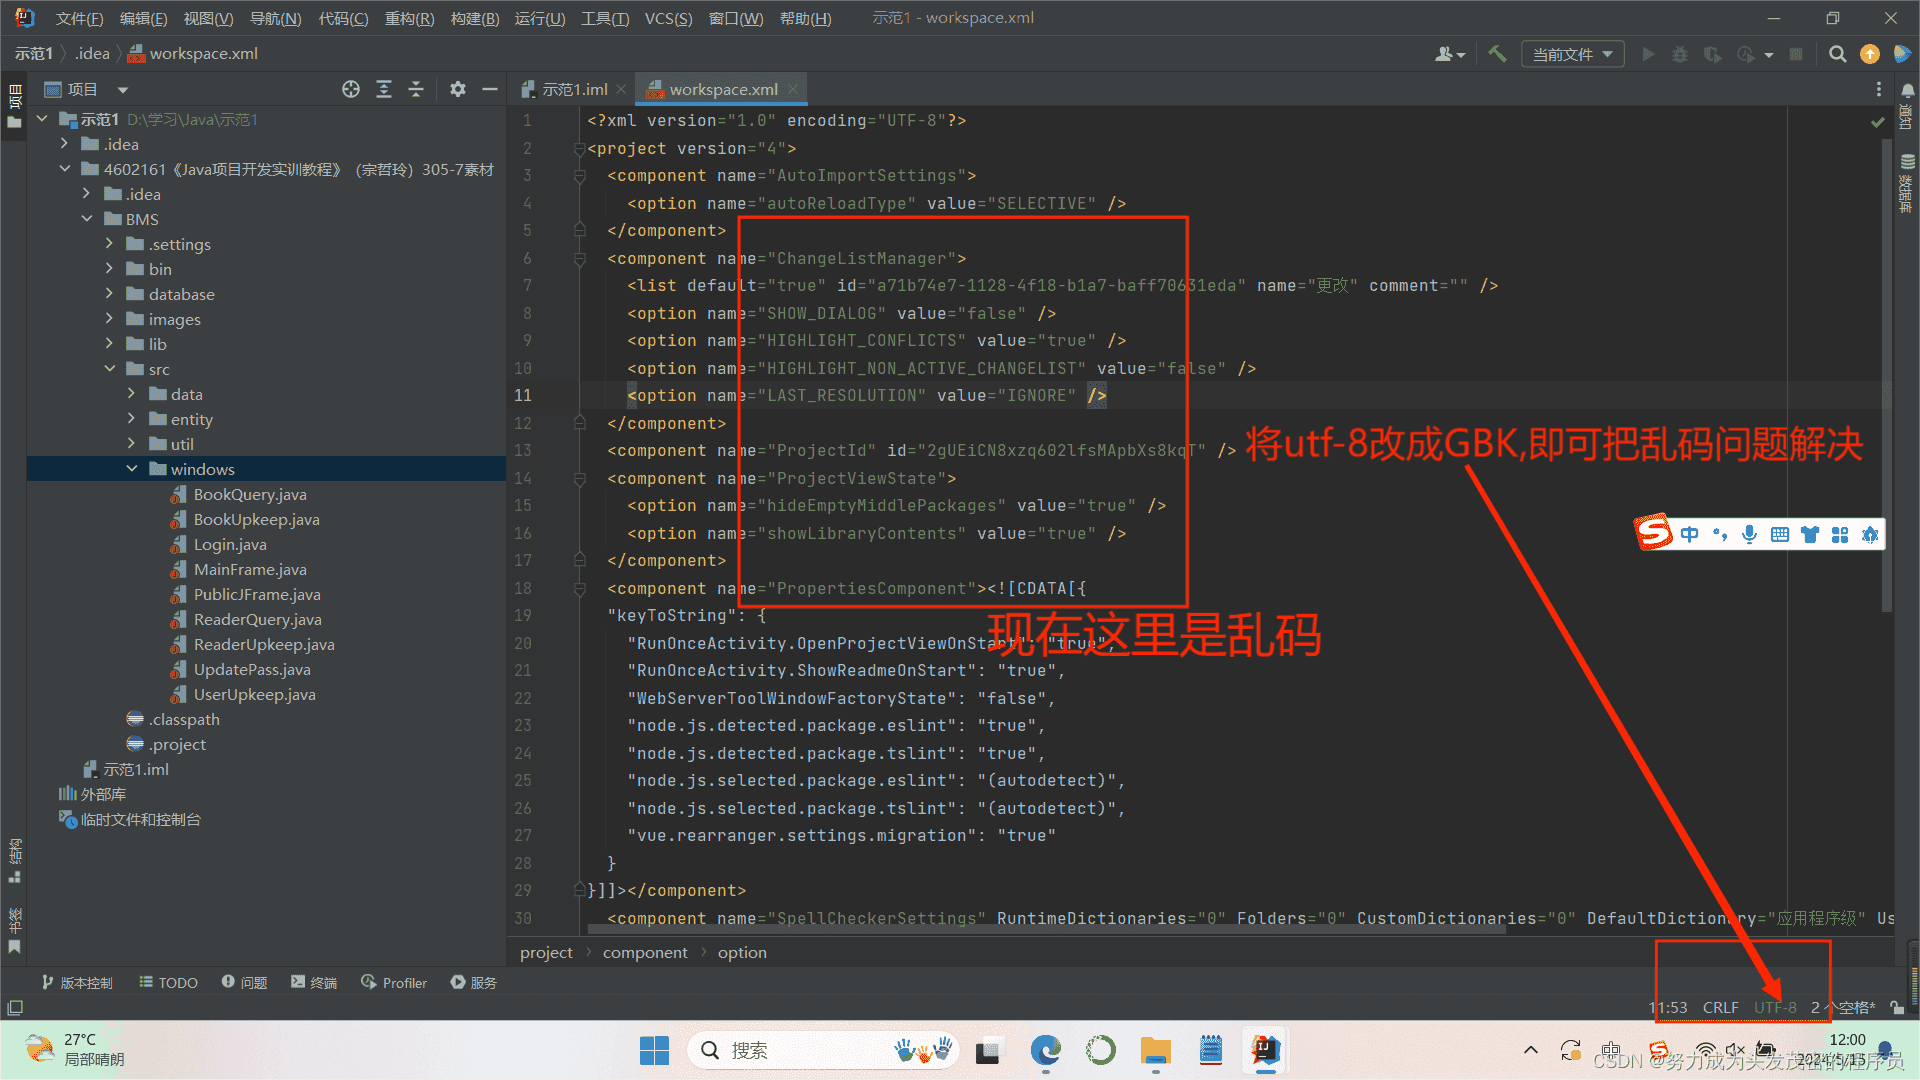Open the 问题 tool window

[244, 982]
